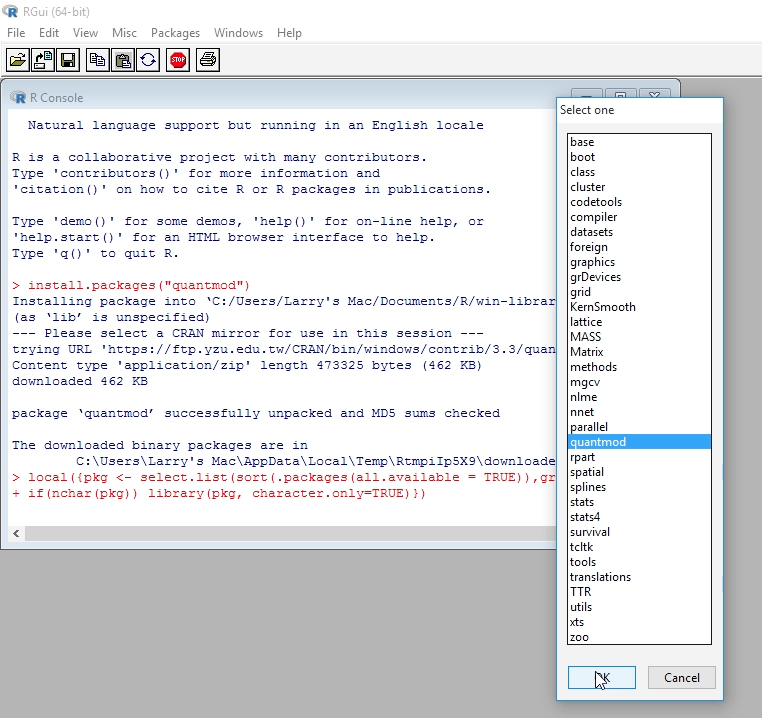Select 'grid' in the package list
The height and width of the screenshot is (718, 762).
click(x=639, y=292)
